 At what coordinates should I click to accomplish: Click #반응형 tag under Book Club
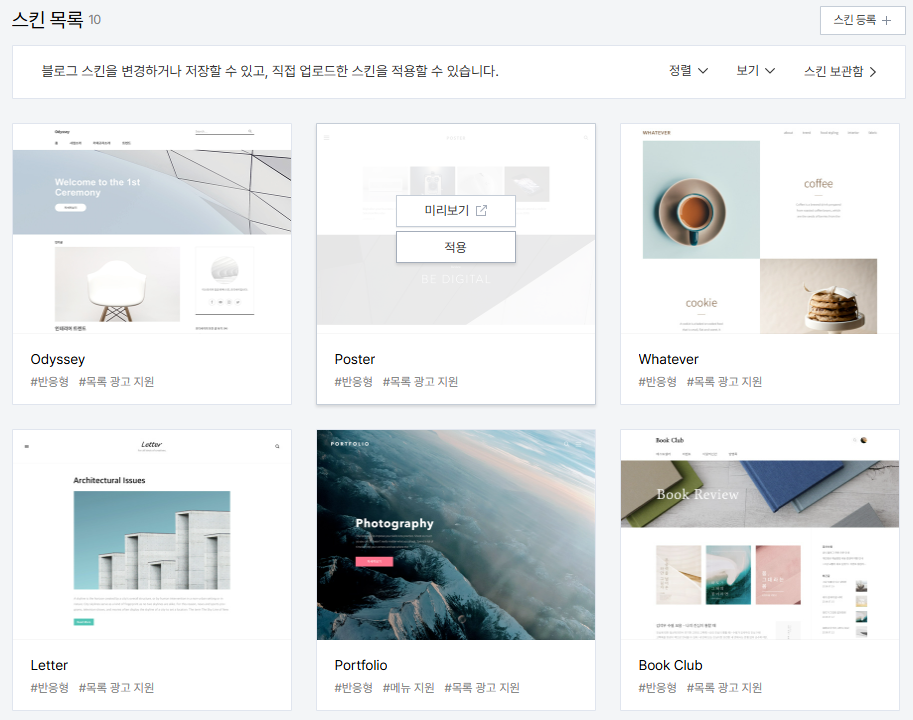(657, 688)
